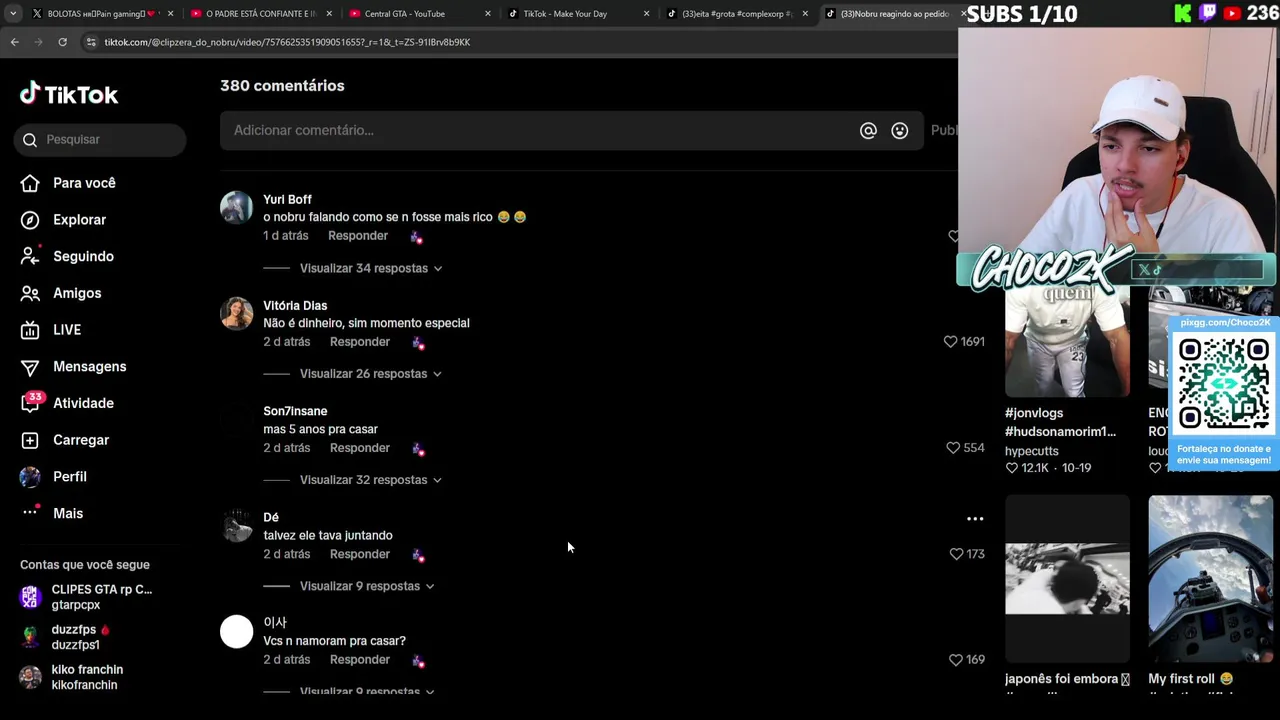The width and height of the screenshot is (1280, 720).
Task: Click the Adicionar comentário input field
Action: click(x=540, y=130)
